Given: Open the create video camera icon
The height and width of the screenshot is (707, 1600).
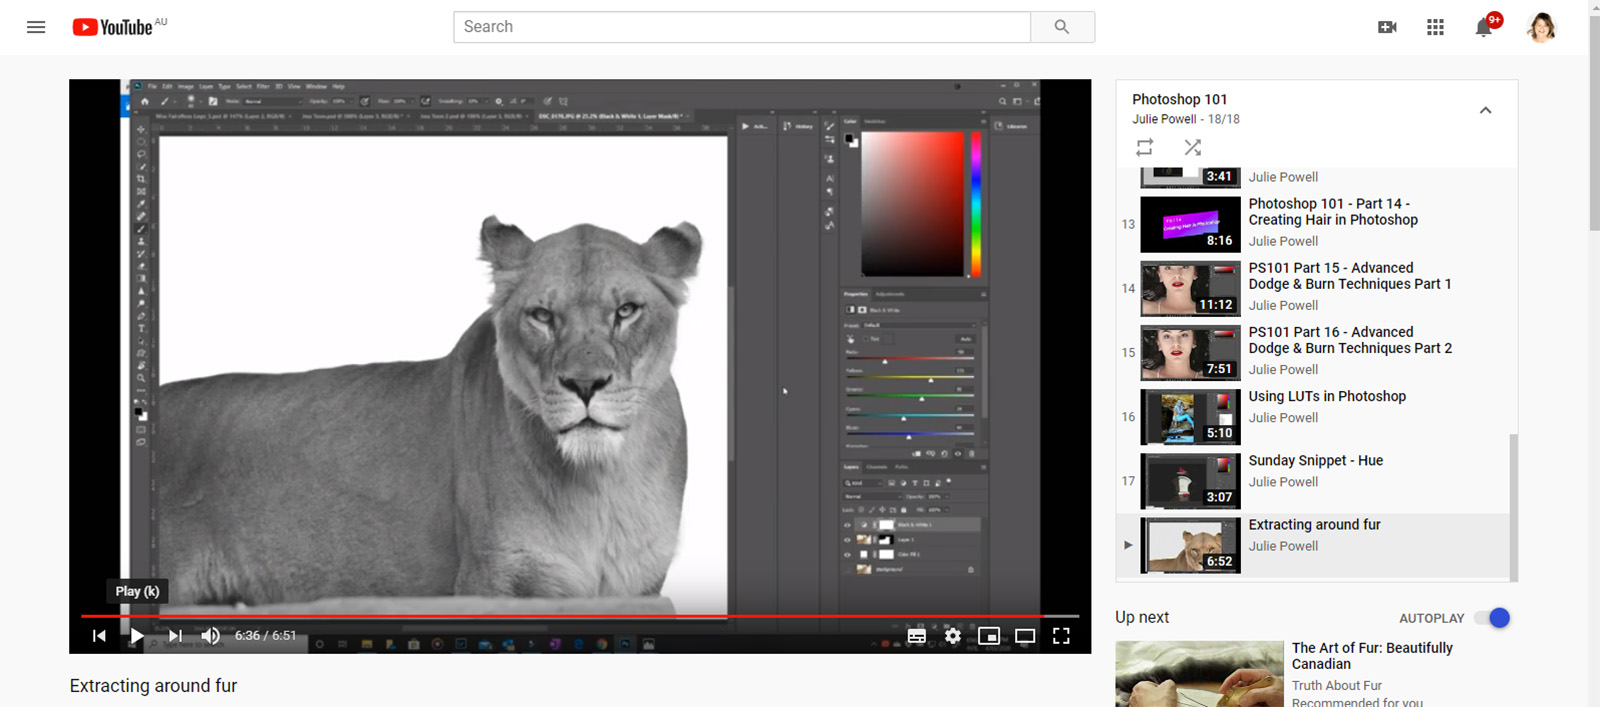Looking at the screenshot, I should point(1387,27).
